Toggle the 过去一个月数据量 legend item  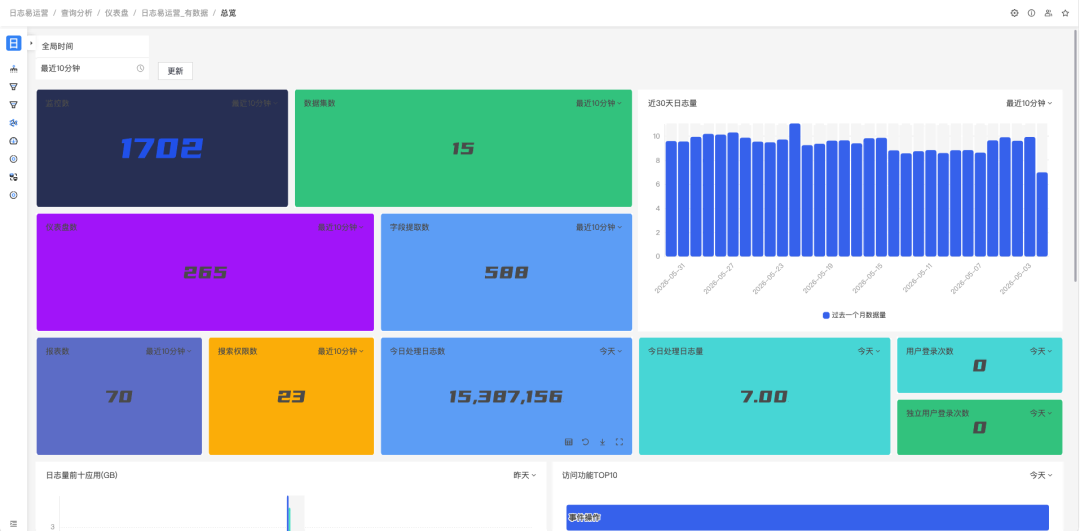[854, 315]
